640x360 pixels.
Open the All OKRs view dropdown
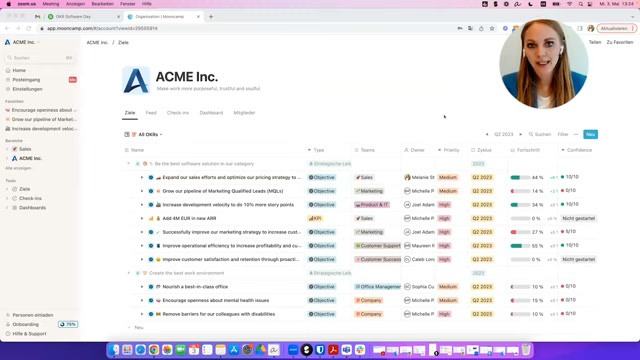[147, 134]
